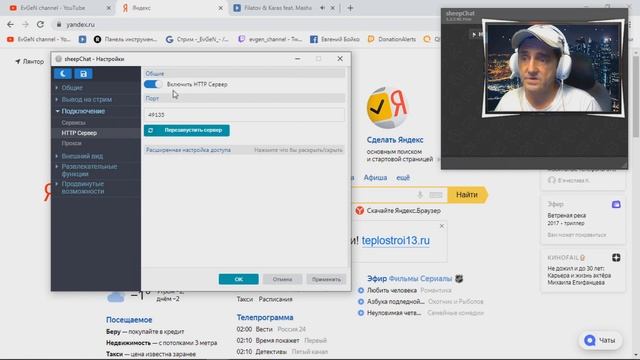640x360 pixels.
Task: Open the Эфир section link
Action: [x=377, y=278]
